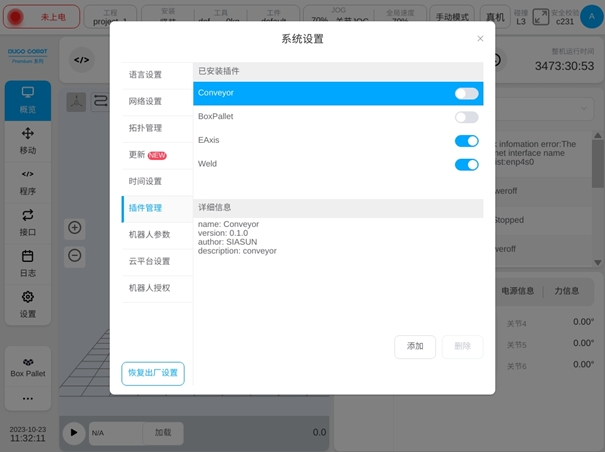The width and height of the screenshot is (605, 452).
Task: Click the 设置 gear icon in sidebar
Action: (x=27, y=303)
